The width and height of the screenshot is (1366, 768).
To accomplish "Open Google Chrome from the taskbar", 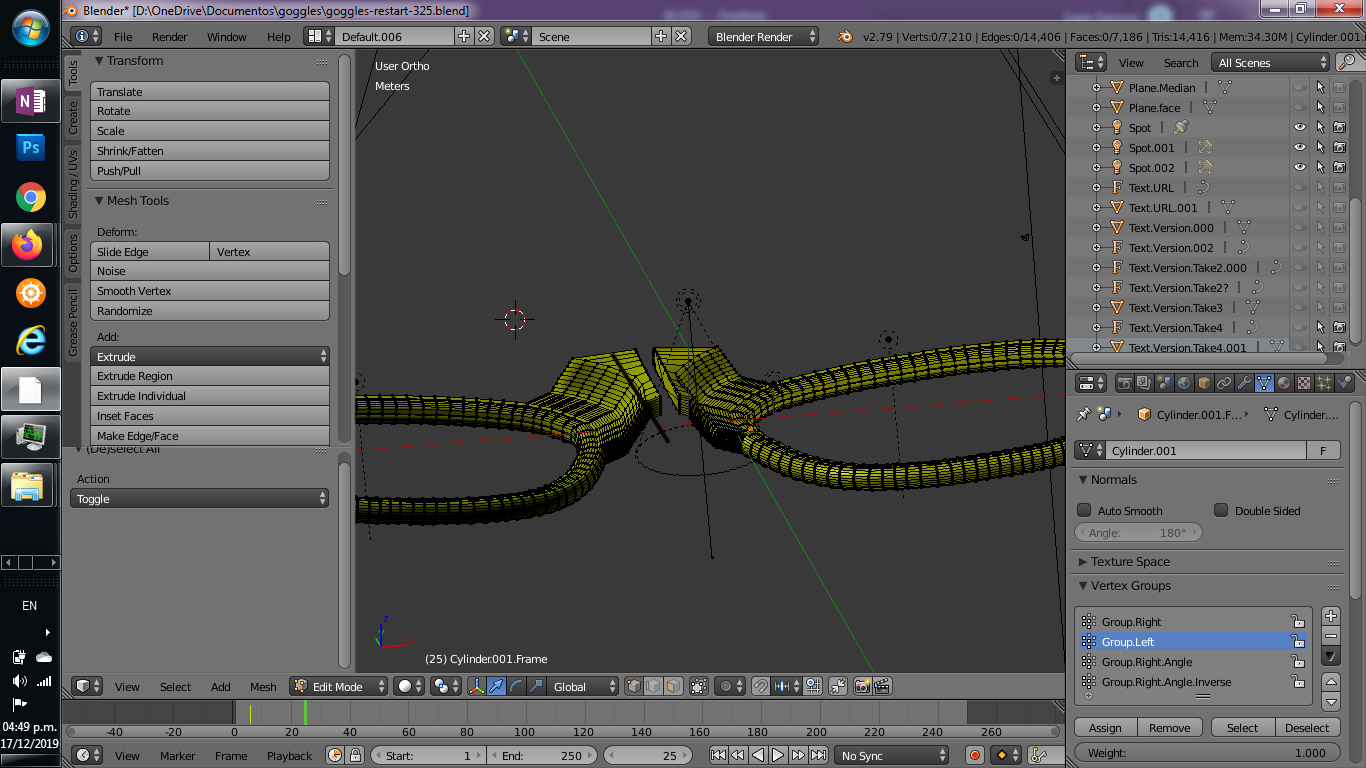I will point(30,197).
